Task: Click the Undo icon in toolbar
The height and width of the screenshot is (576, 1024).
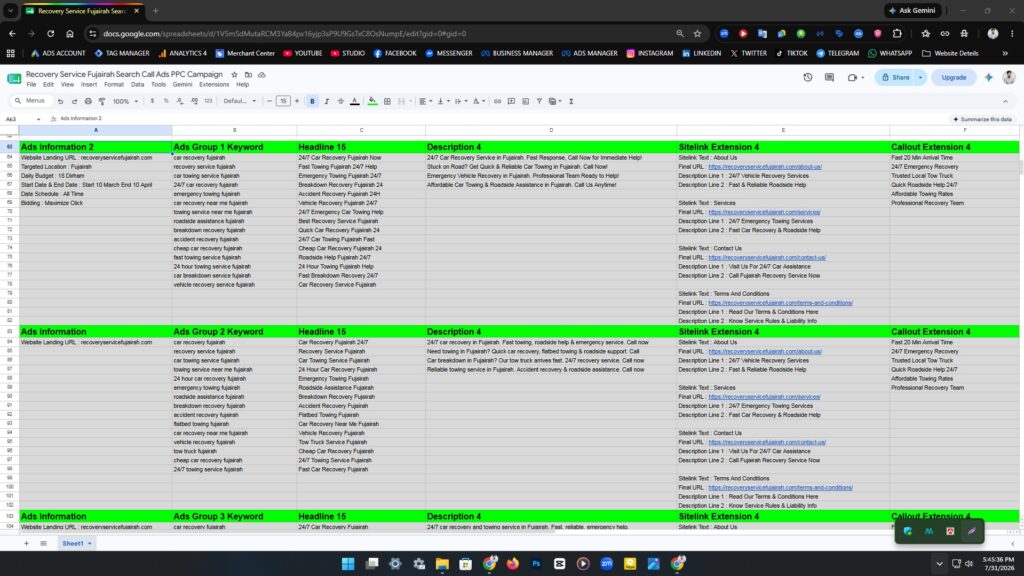Action: tap(60, 101)
